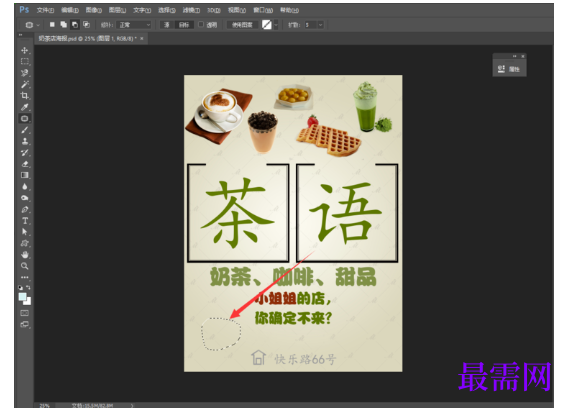Open the 图像 menu
570x408 pixels.
pos(93,10)
